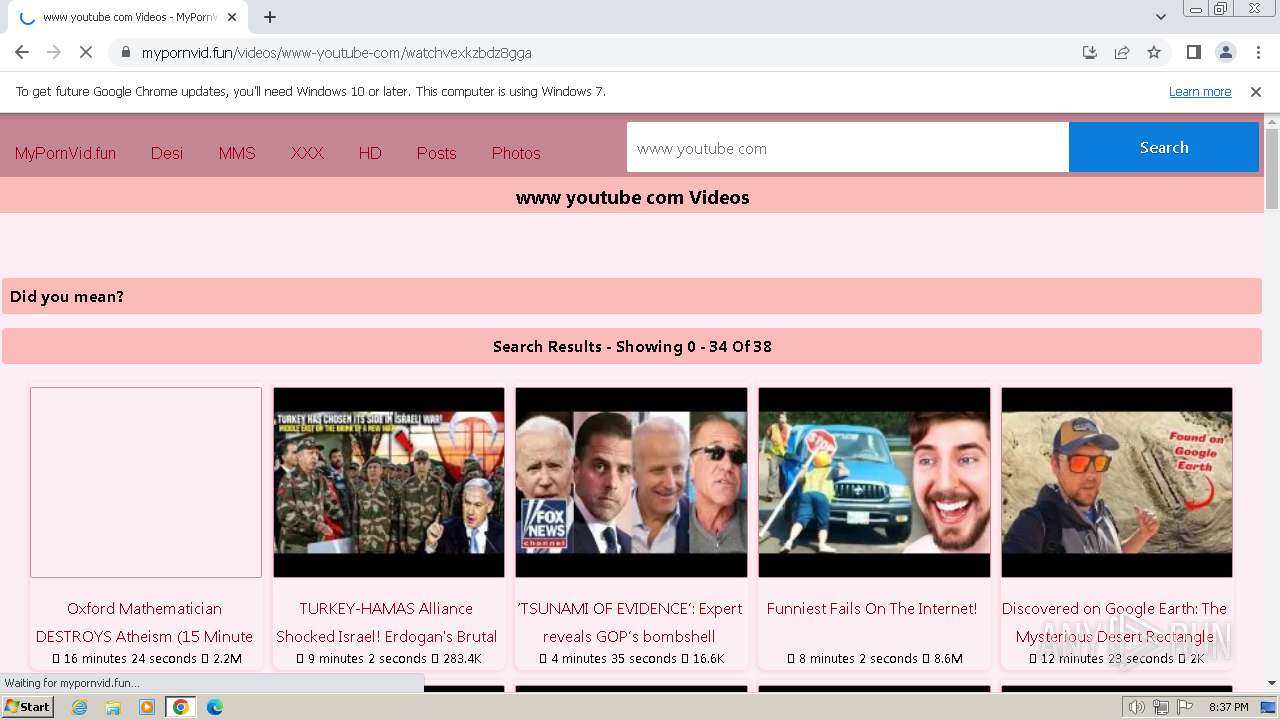Switch to Chrome in the taskbar
This screenshot has width=1280, height=720.
181,707
